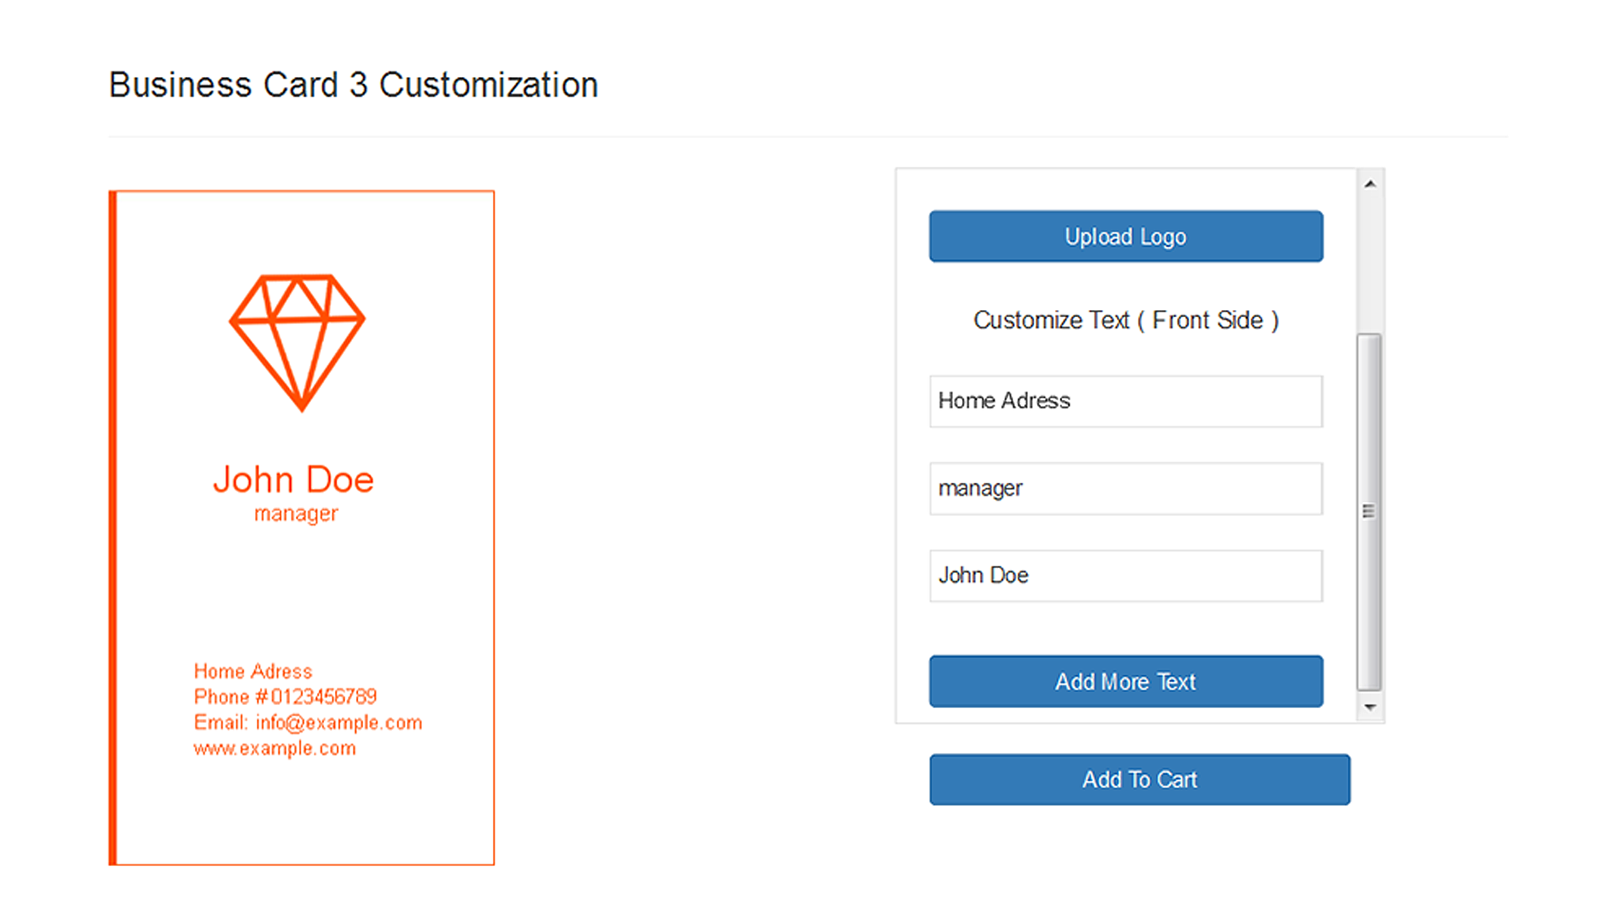Click the scrollbar down arrow
1600x900 pixels.
[1370, 707]
